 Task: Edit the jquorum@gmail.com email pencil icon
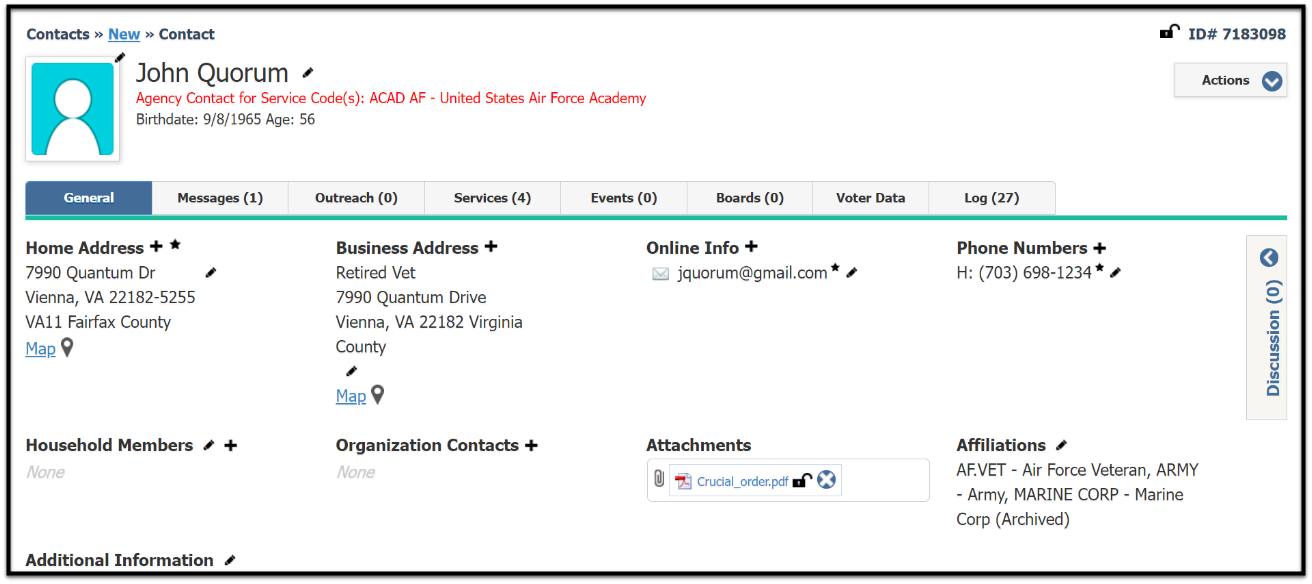(x=852, y=272)
